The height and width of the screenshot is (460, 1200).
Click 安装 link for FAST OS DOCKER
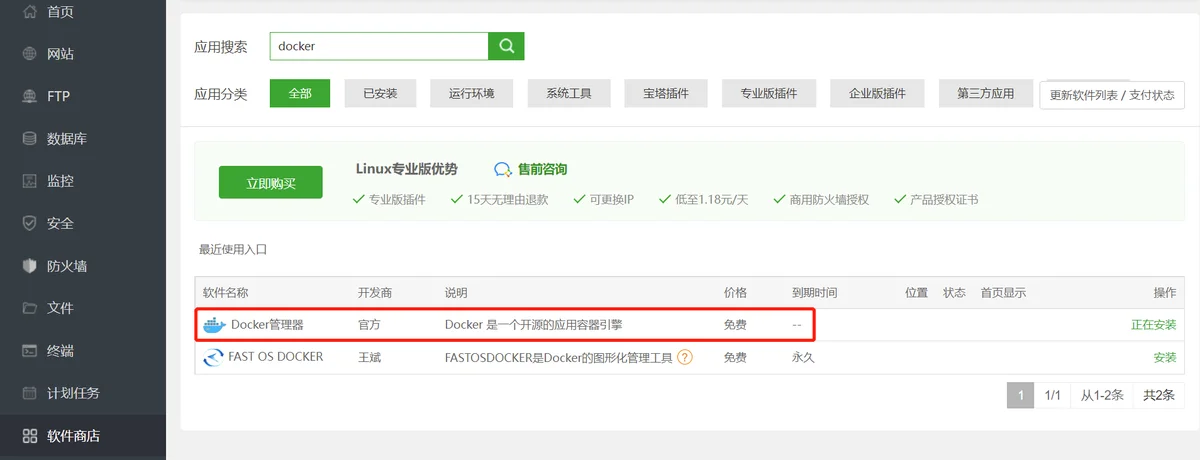click(1164, 357)
